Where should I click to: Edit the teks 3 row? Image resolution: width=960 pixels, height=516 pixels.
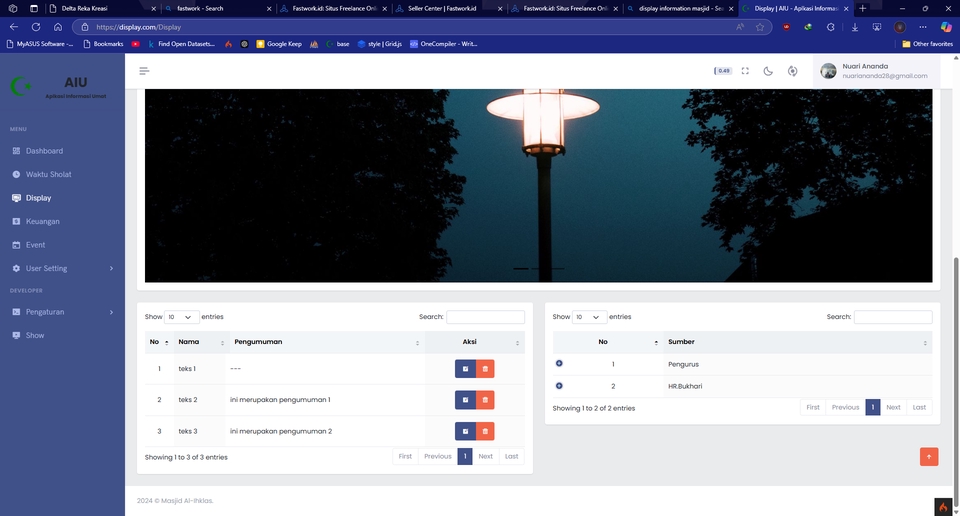coord(465,431)
